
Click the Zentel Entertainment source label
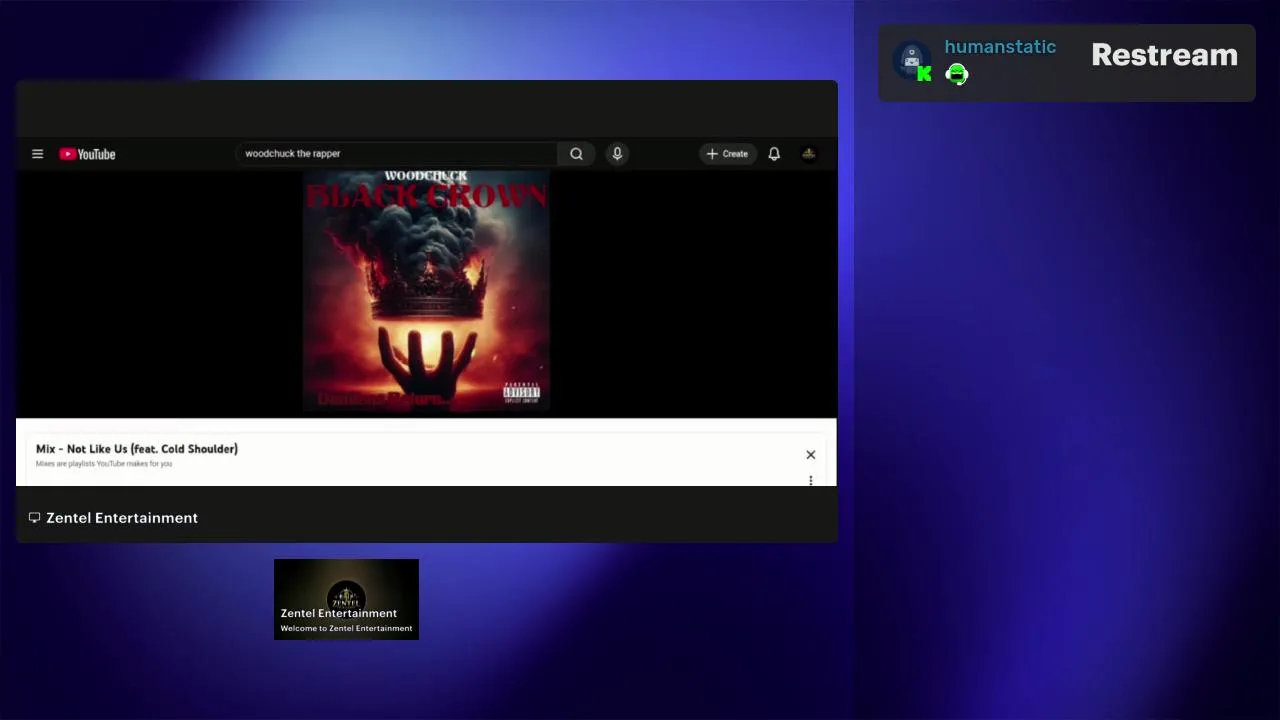(122, 518)
